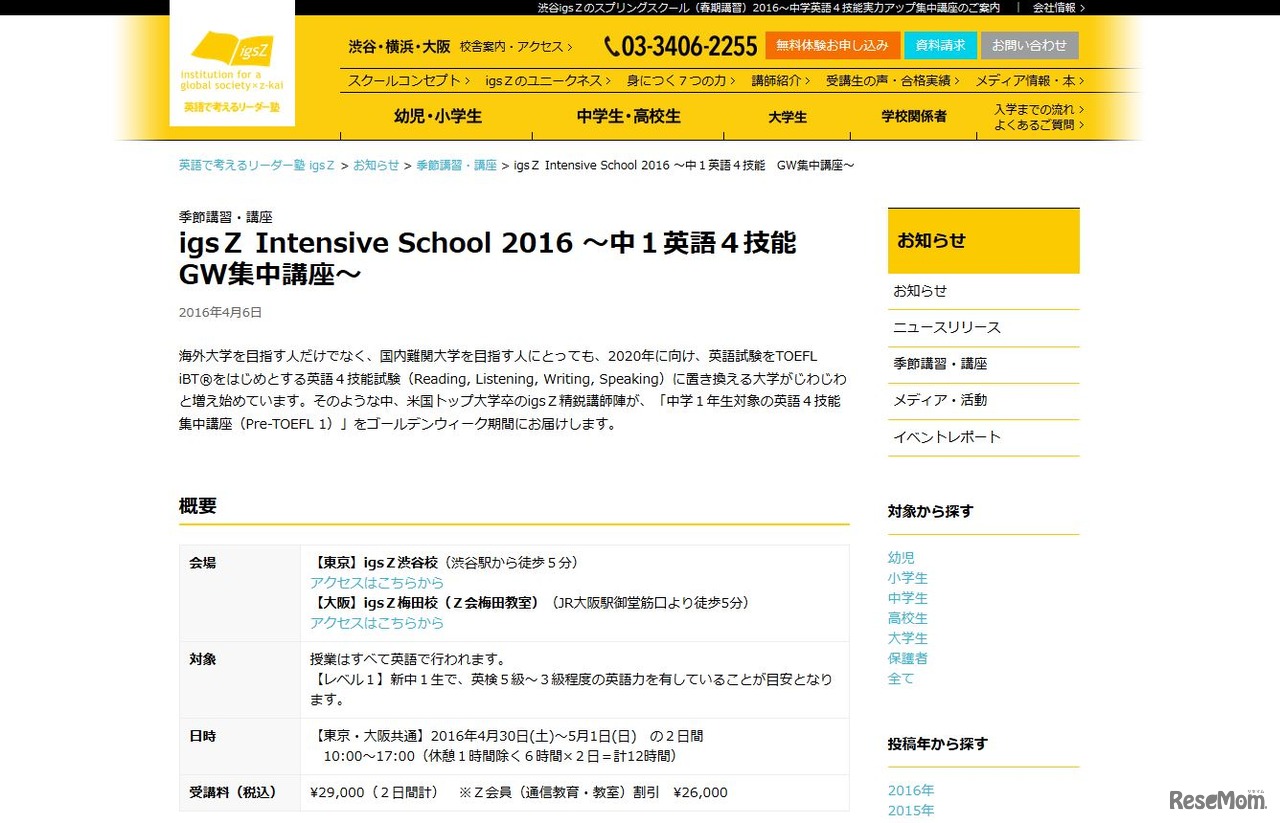Open メディア・活動 in sidebar

pos(984,400)
